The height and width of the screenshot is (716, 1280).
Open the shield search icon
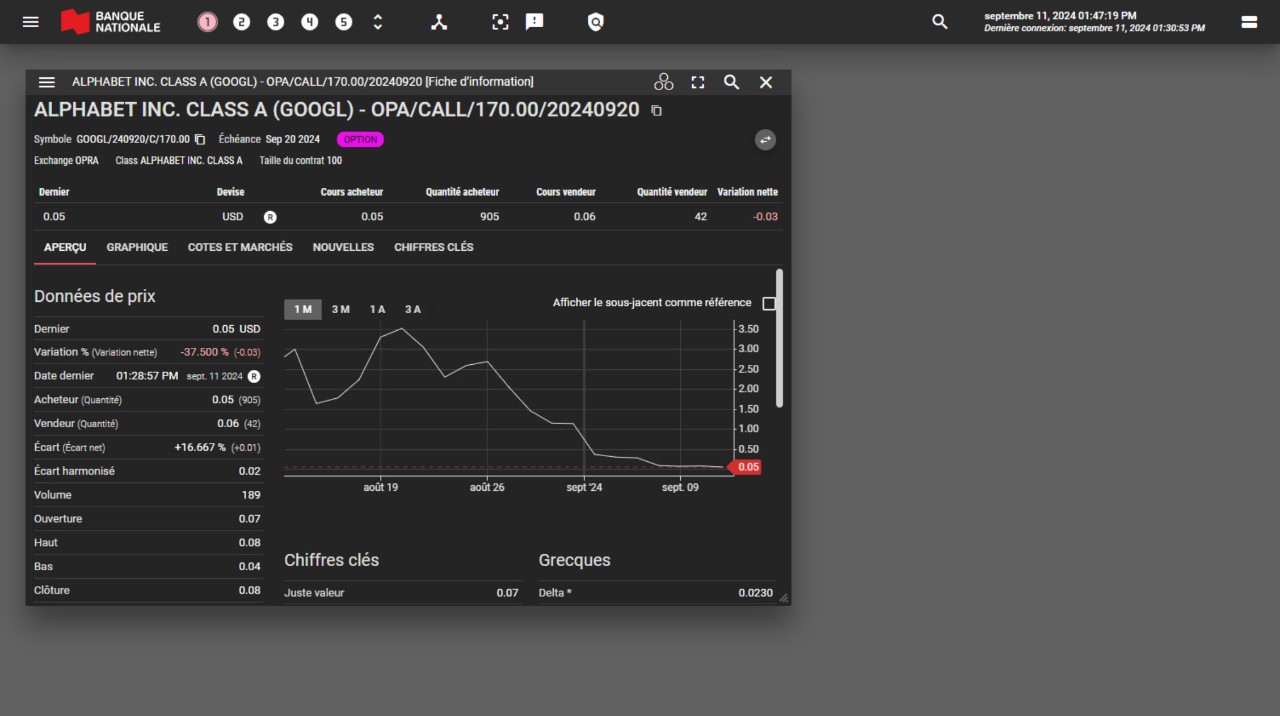(x=595, y=21)
